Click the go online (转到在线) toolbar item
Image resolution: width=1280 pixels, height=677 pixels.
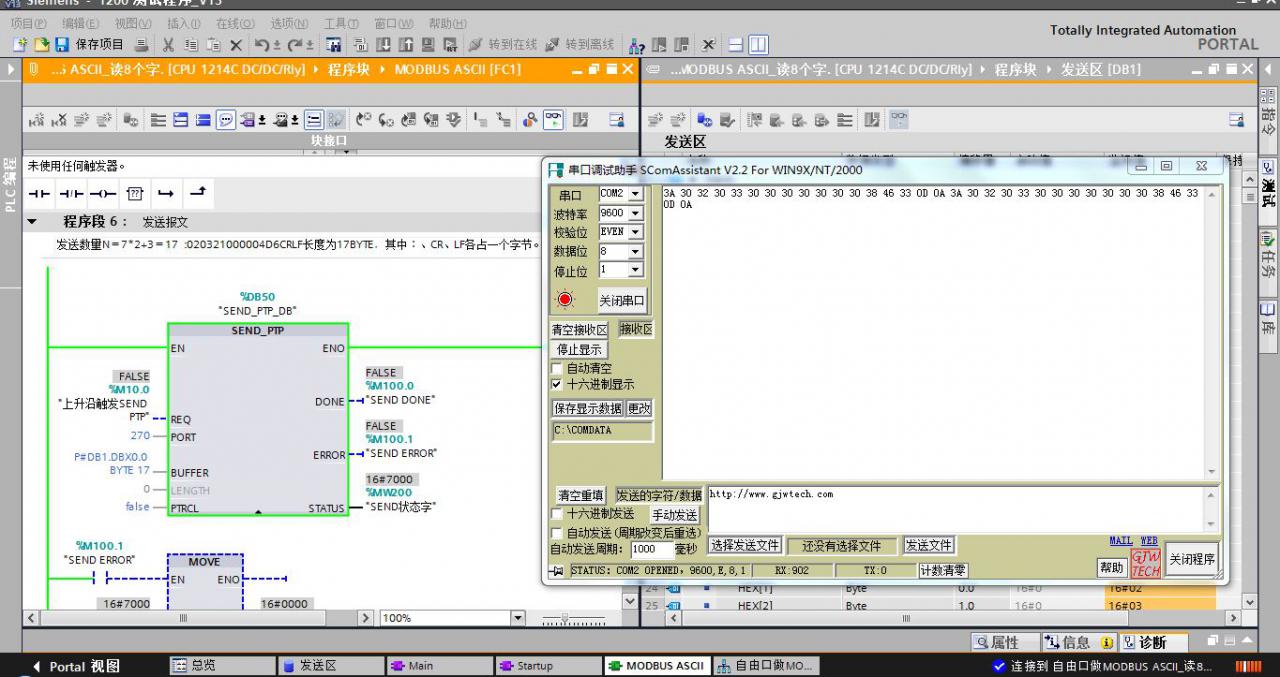coord(503,44)
